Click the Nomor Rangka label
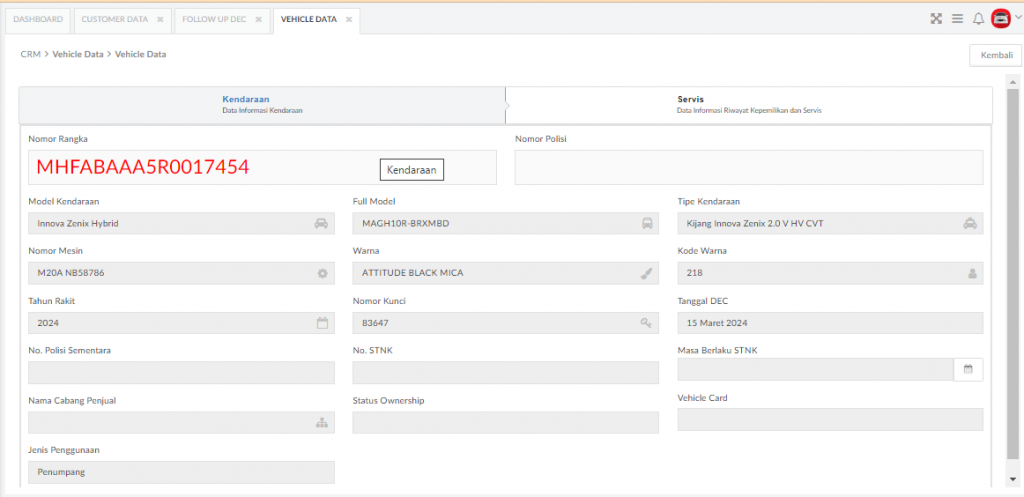This screenshot has width=1024, height=497. click(57, 138)
